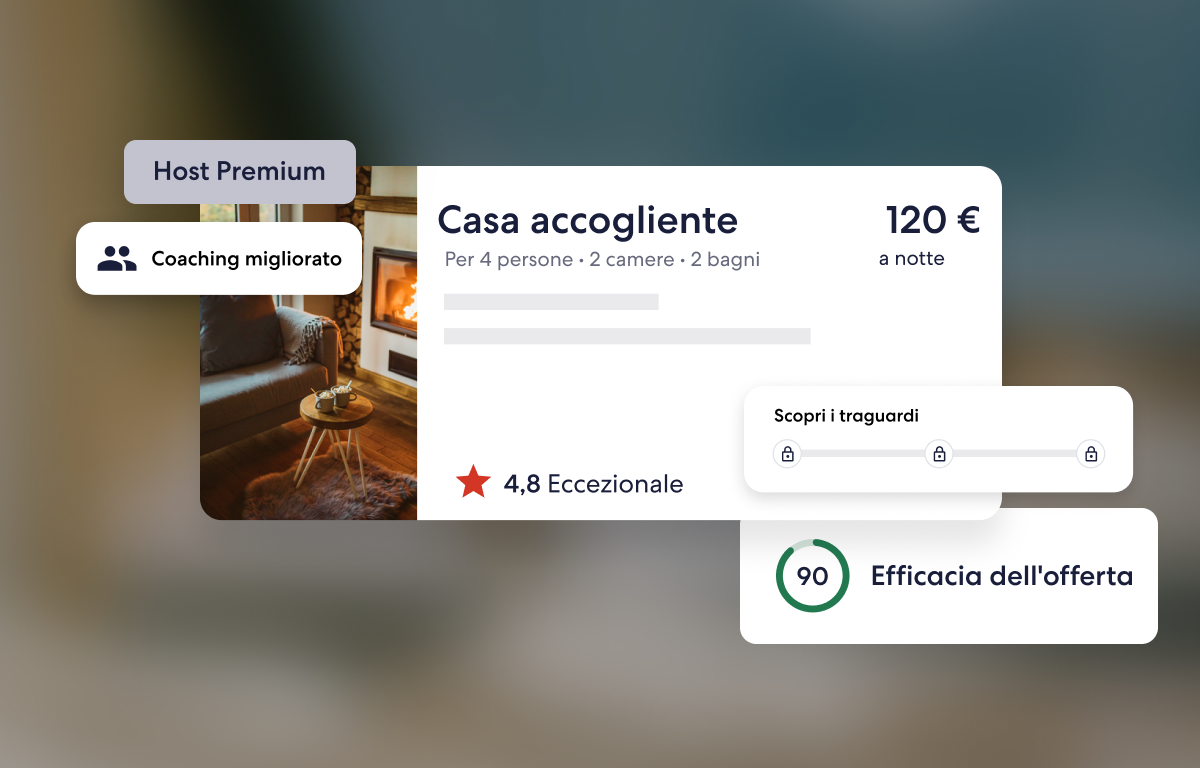Click the short gray placeholder text line
Screen dimensions: 1200x768
(x=551, y=301)
